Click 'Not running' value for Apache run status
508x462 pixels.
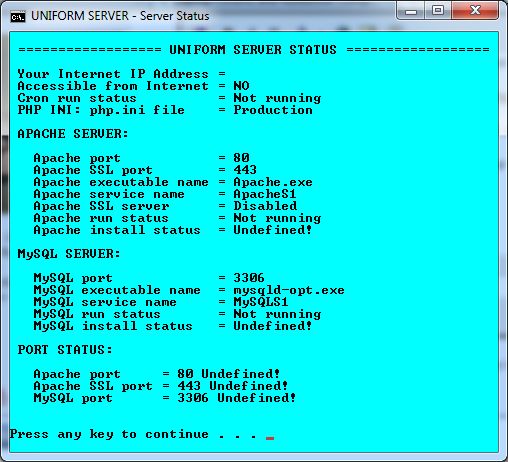[x=277, y=218]
